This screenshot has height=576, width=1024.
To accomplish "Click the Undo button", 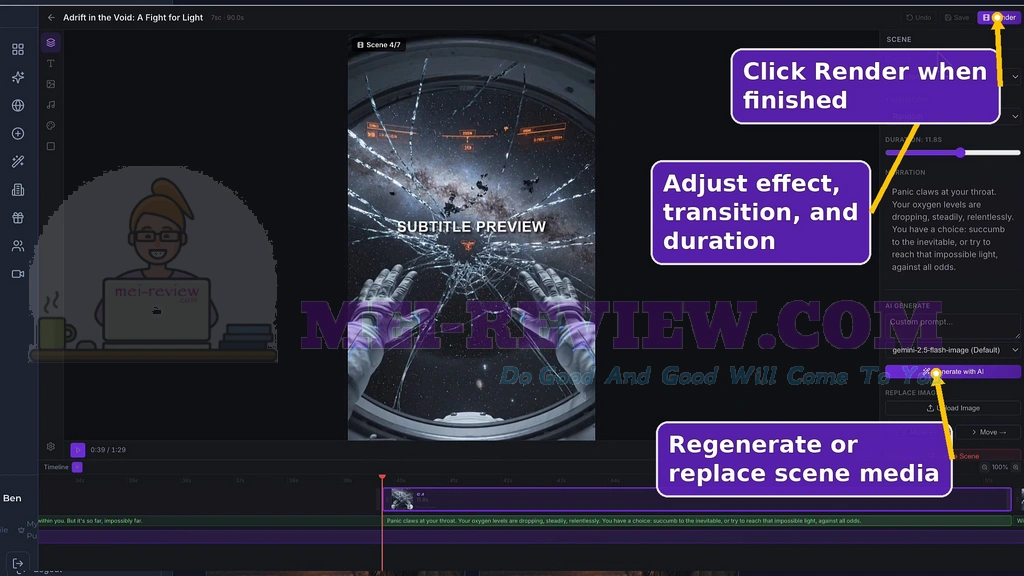I will point(919,18).
